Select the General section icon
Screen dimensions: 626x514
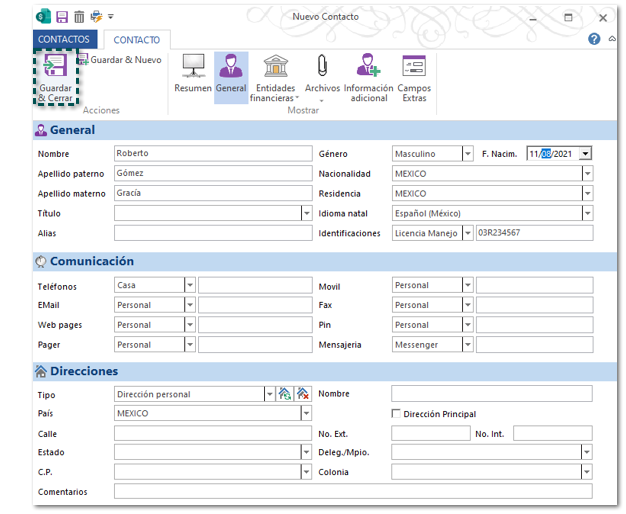tap(231, 75)
